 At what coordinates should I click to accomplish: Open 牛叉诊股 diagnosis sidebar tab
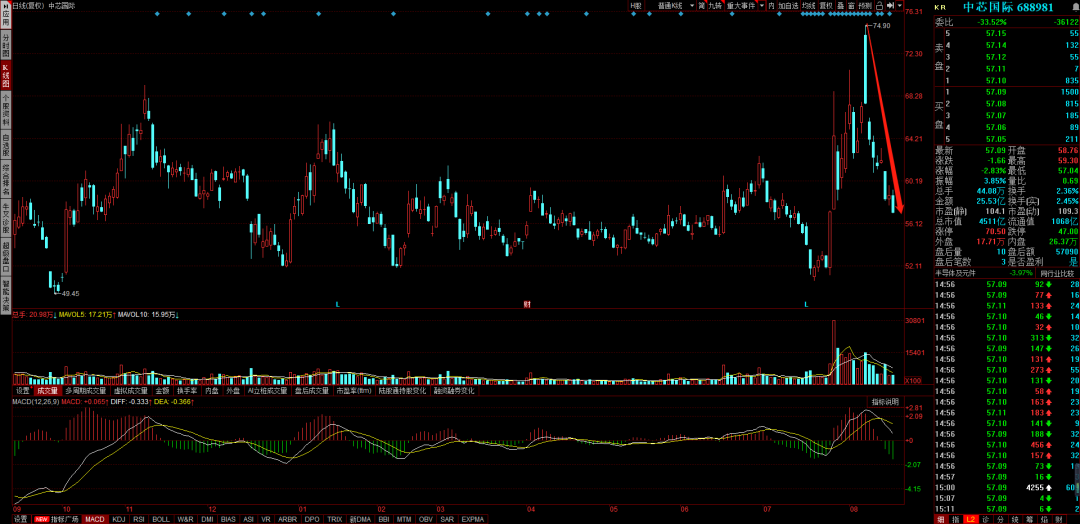(x=6, y=218)
